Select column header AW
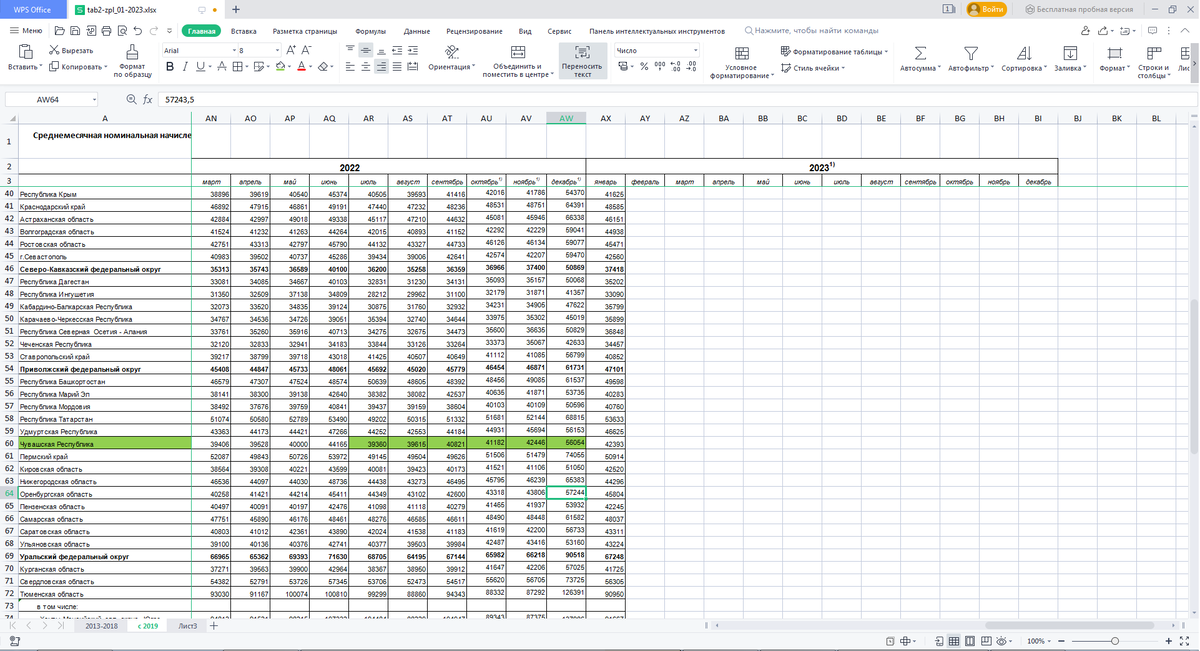 click(x=565, y=118)
